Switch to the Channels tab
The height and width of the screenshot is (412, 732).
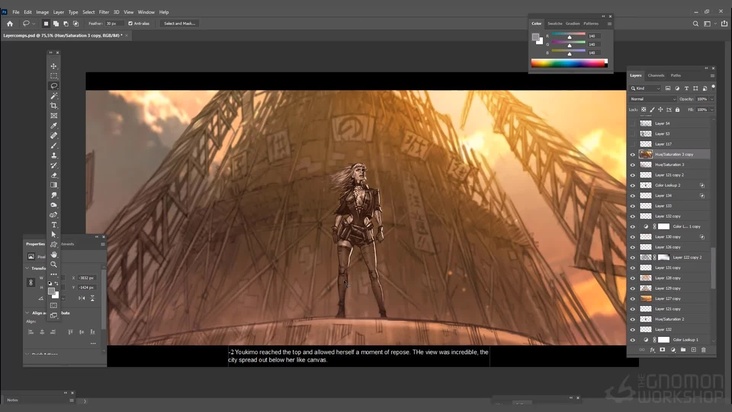[x=656, y=76]
